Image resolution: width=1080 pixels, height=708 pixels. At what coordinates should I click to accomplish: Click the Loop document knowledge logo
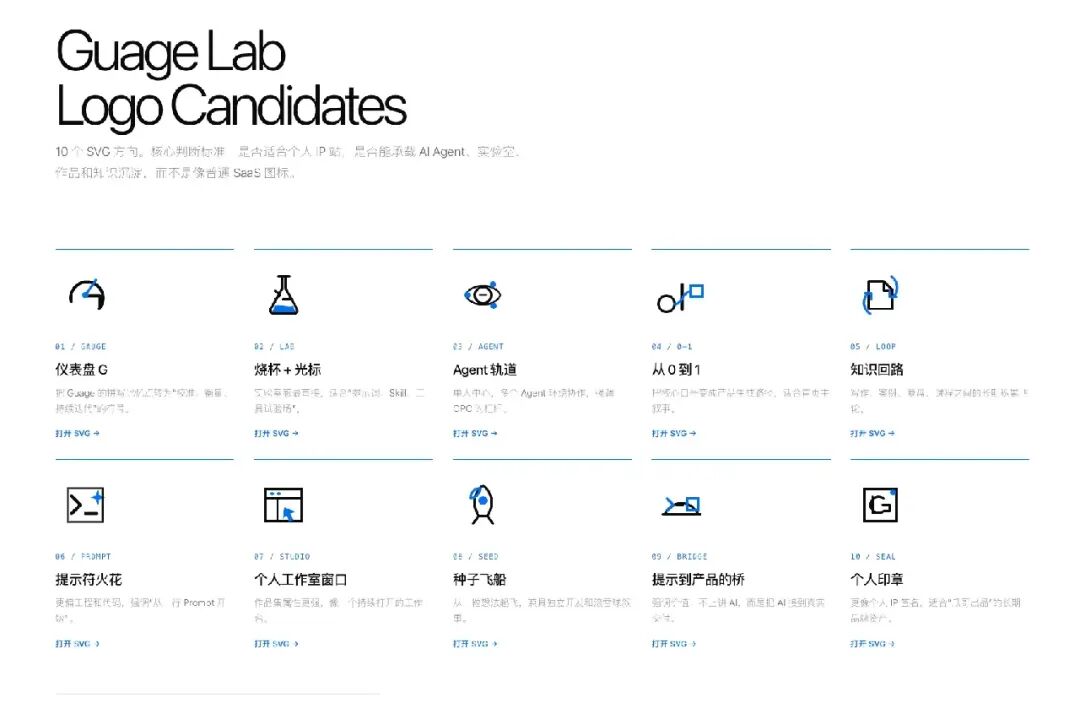tap(880, 295)
